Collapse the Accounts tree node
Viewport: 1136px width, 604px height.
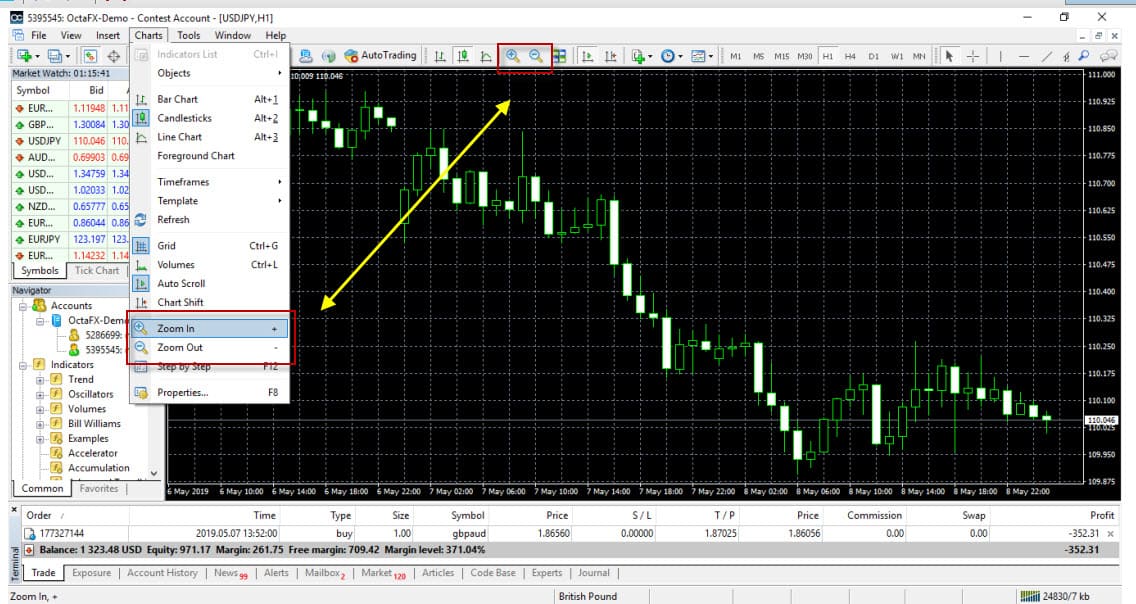(x=24, y=306)
